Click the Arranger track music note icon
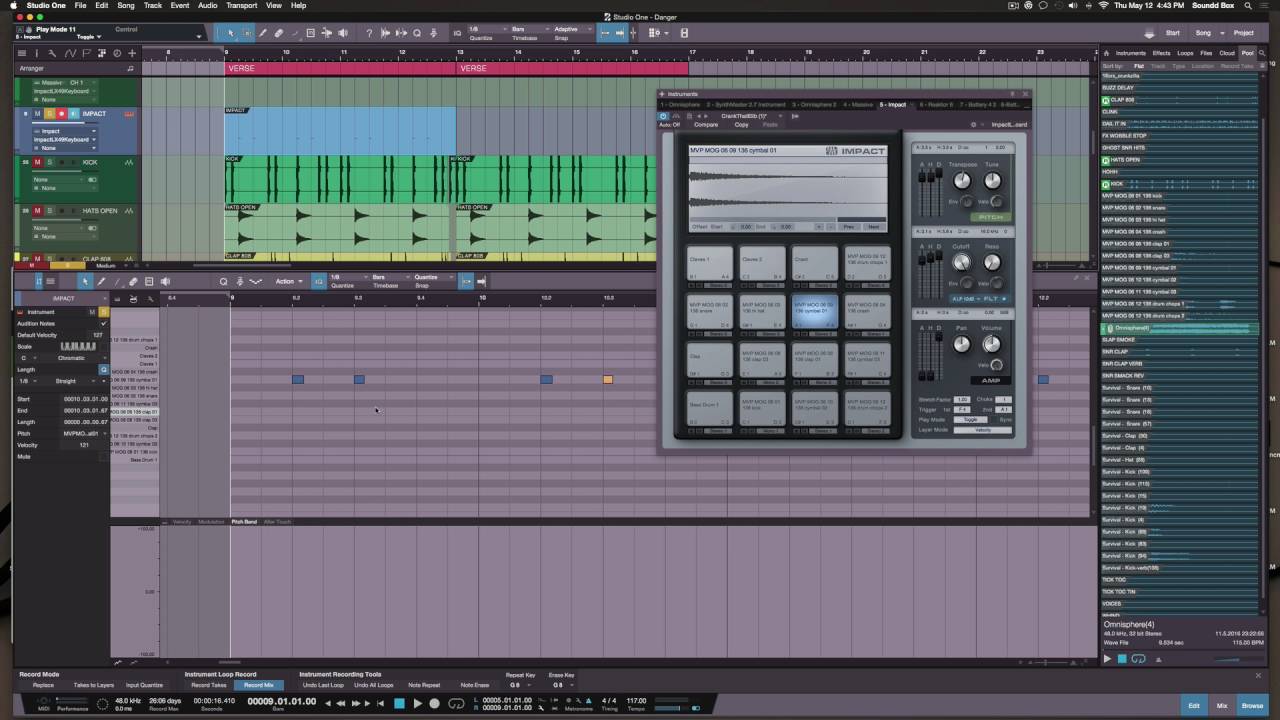 coord(131,69)
